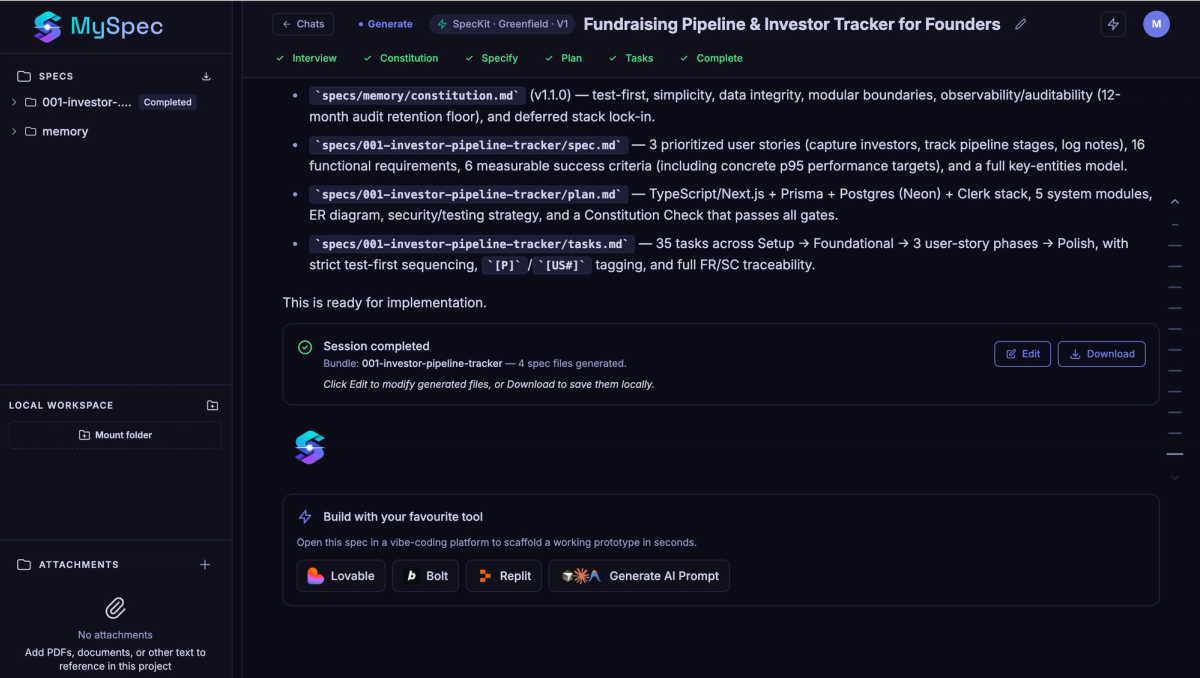Switch to the Tasks step tab
The height and width of the screenshot is (678, 1200).
(631, 58)
